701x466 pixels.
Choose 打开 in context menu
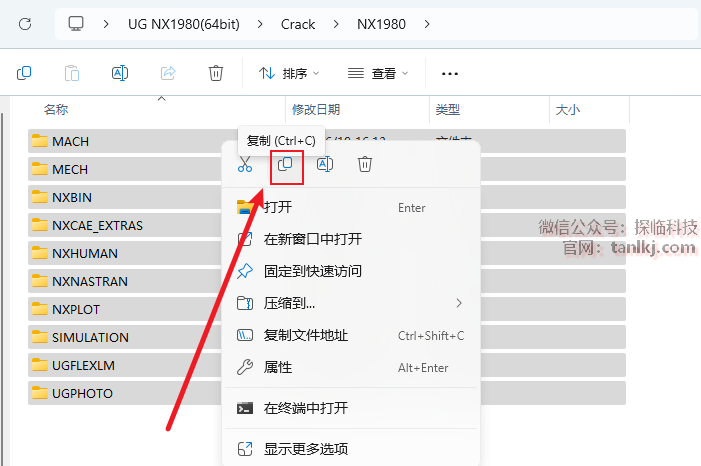coord(351,208)
